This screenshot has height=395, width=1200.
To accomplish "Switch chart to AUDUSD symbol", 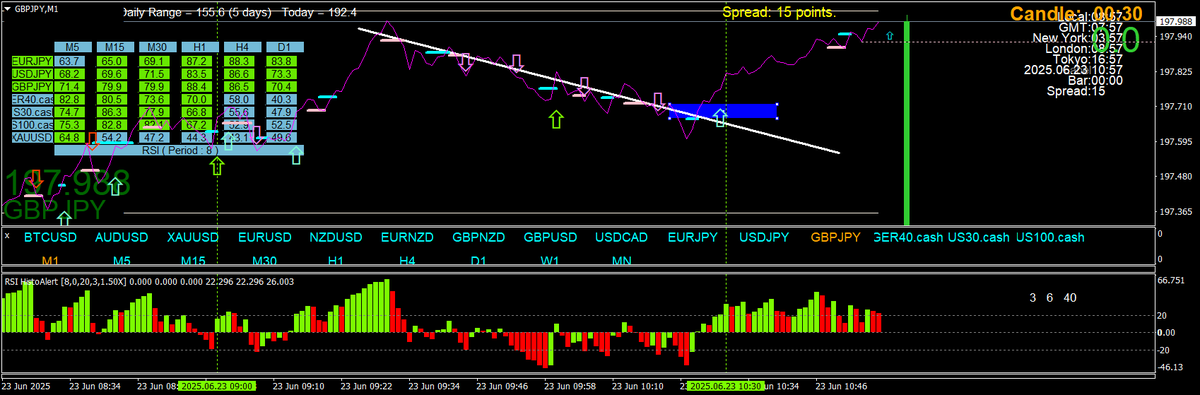I will click(122, 238).
